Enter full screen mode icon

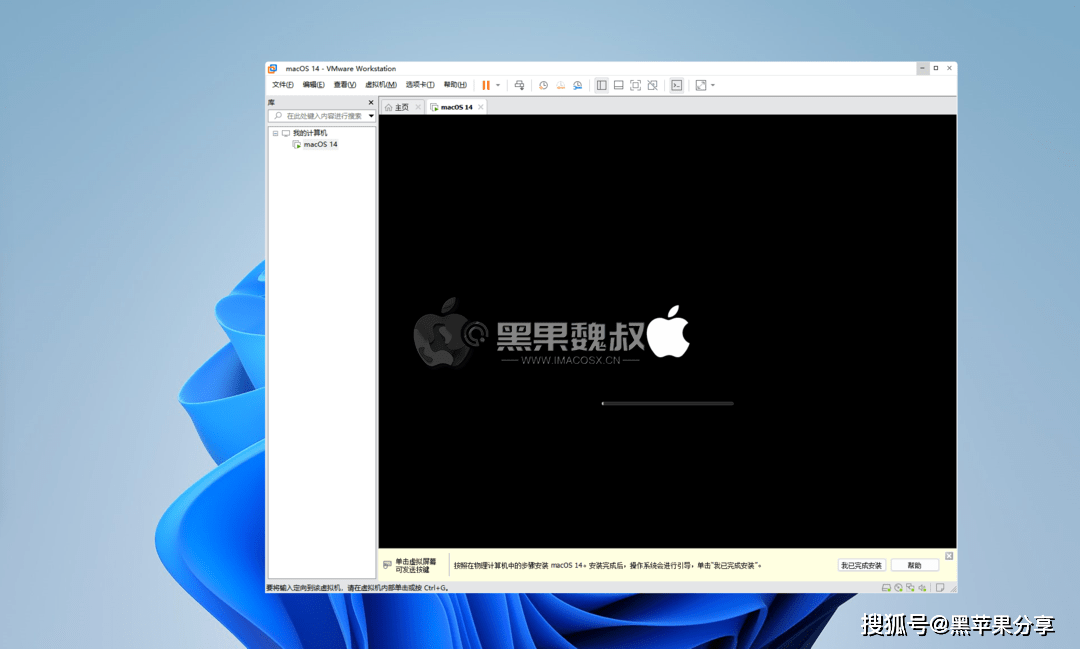coord(635,85)
